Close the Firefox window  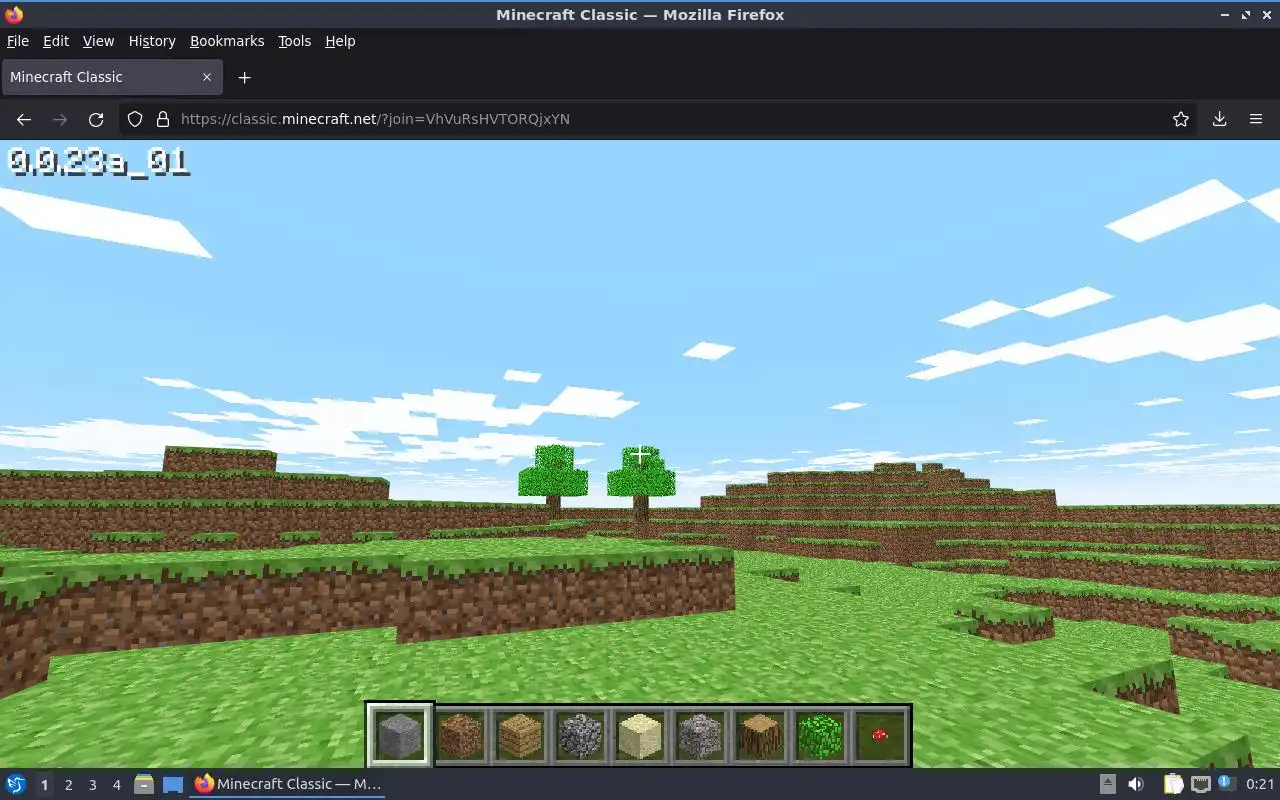click(1266, 15)
